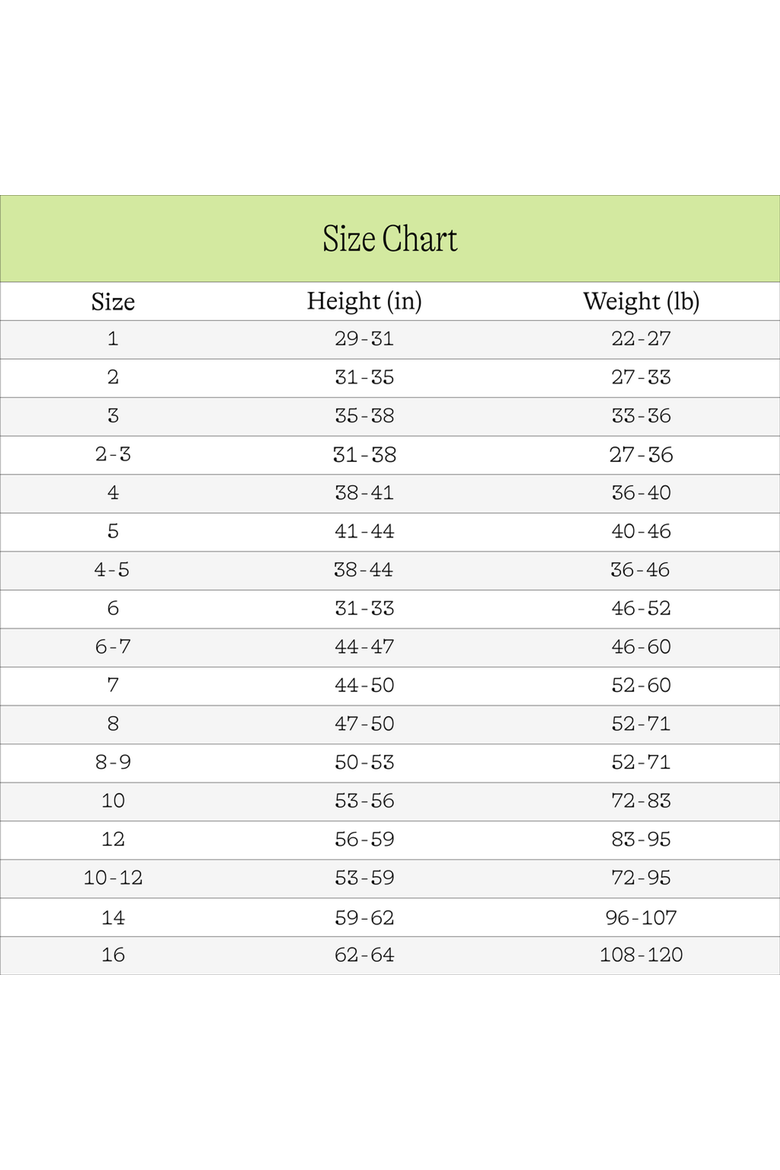This screenshot has width=780, height=1170.
Task: Click weight value 72-83
Action: coord(641,801)
